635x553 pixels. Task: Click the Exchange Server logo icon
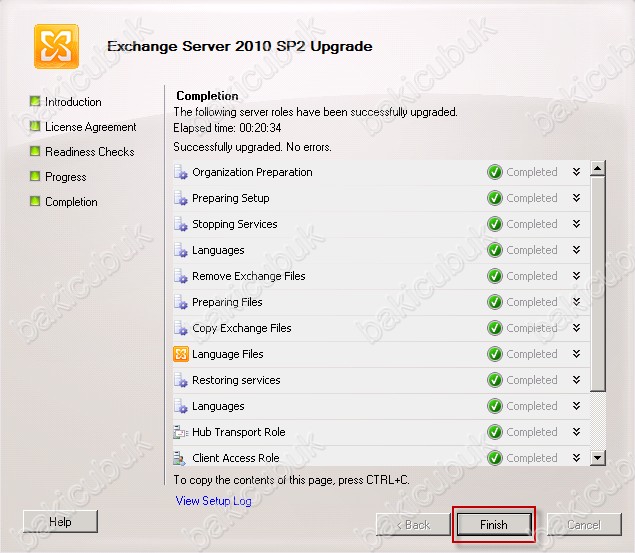(56, 46)
